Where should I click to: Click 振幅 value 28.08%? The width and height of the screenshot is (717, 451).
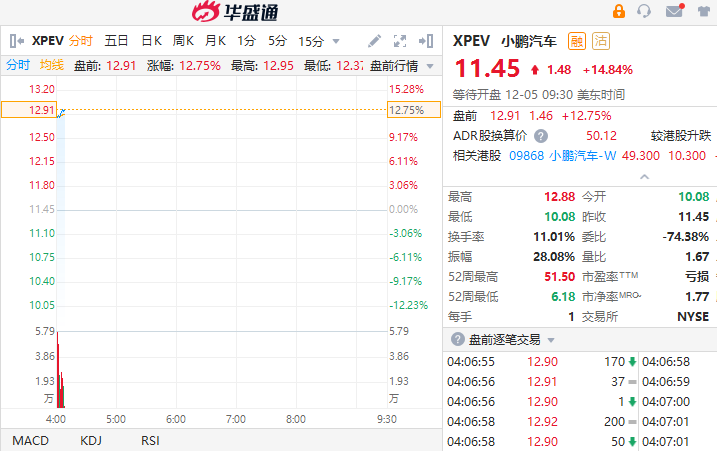click(x=554, y=257)
